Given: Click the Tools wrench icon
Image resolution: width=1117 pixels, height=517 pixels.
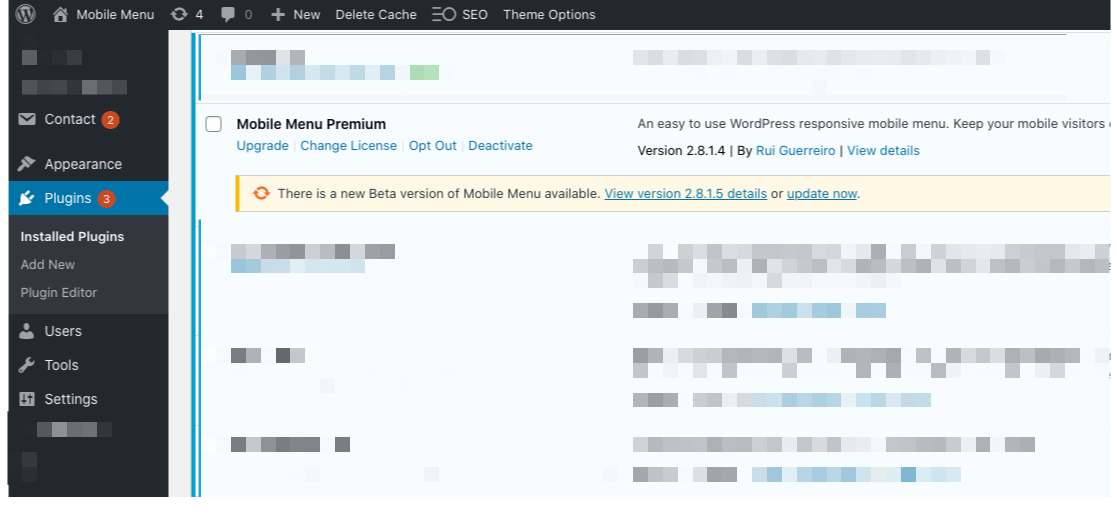Looking at the screenshot, I should point(27,365).
